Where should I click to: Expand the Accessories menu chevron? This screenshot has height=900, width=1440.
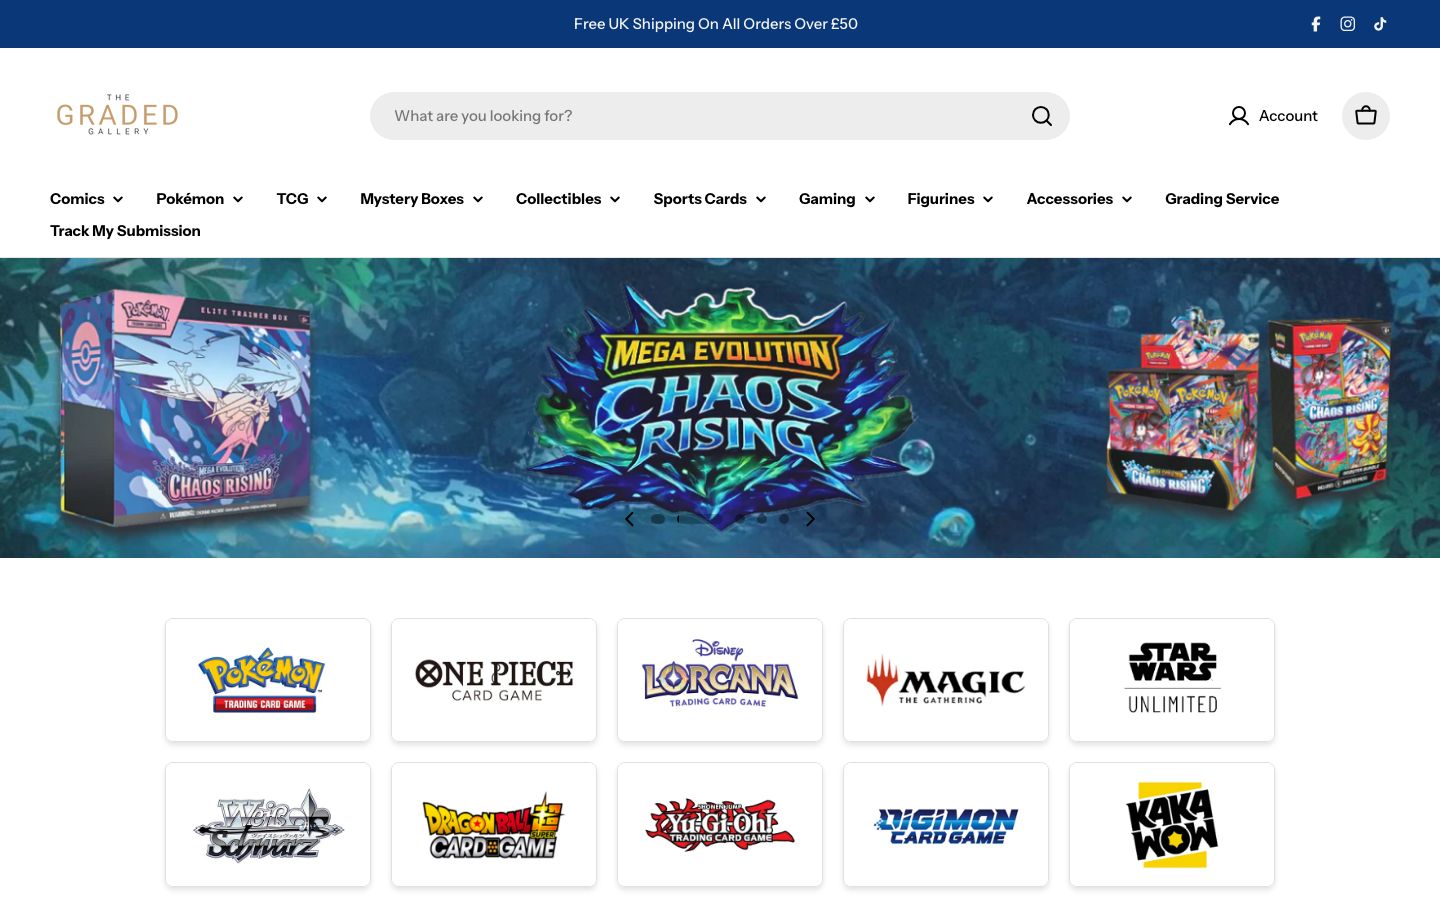pyautogui.click(x=1127, y=200)
